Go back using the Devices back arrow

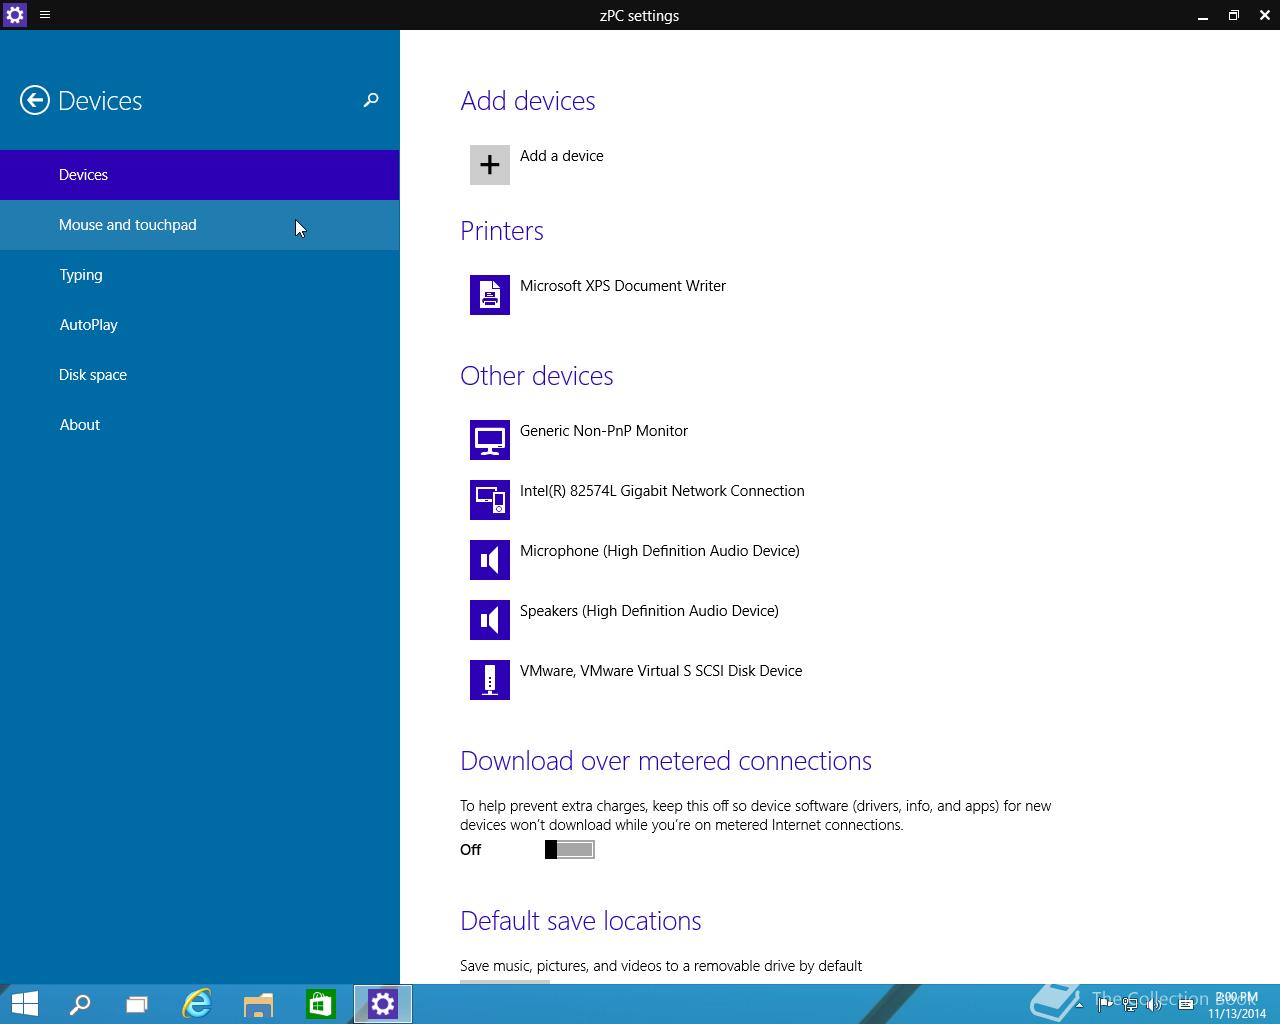tap(34, 100)
